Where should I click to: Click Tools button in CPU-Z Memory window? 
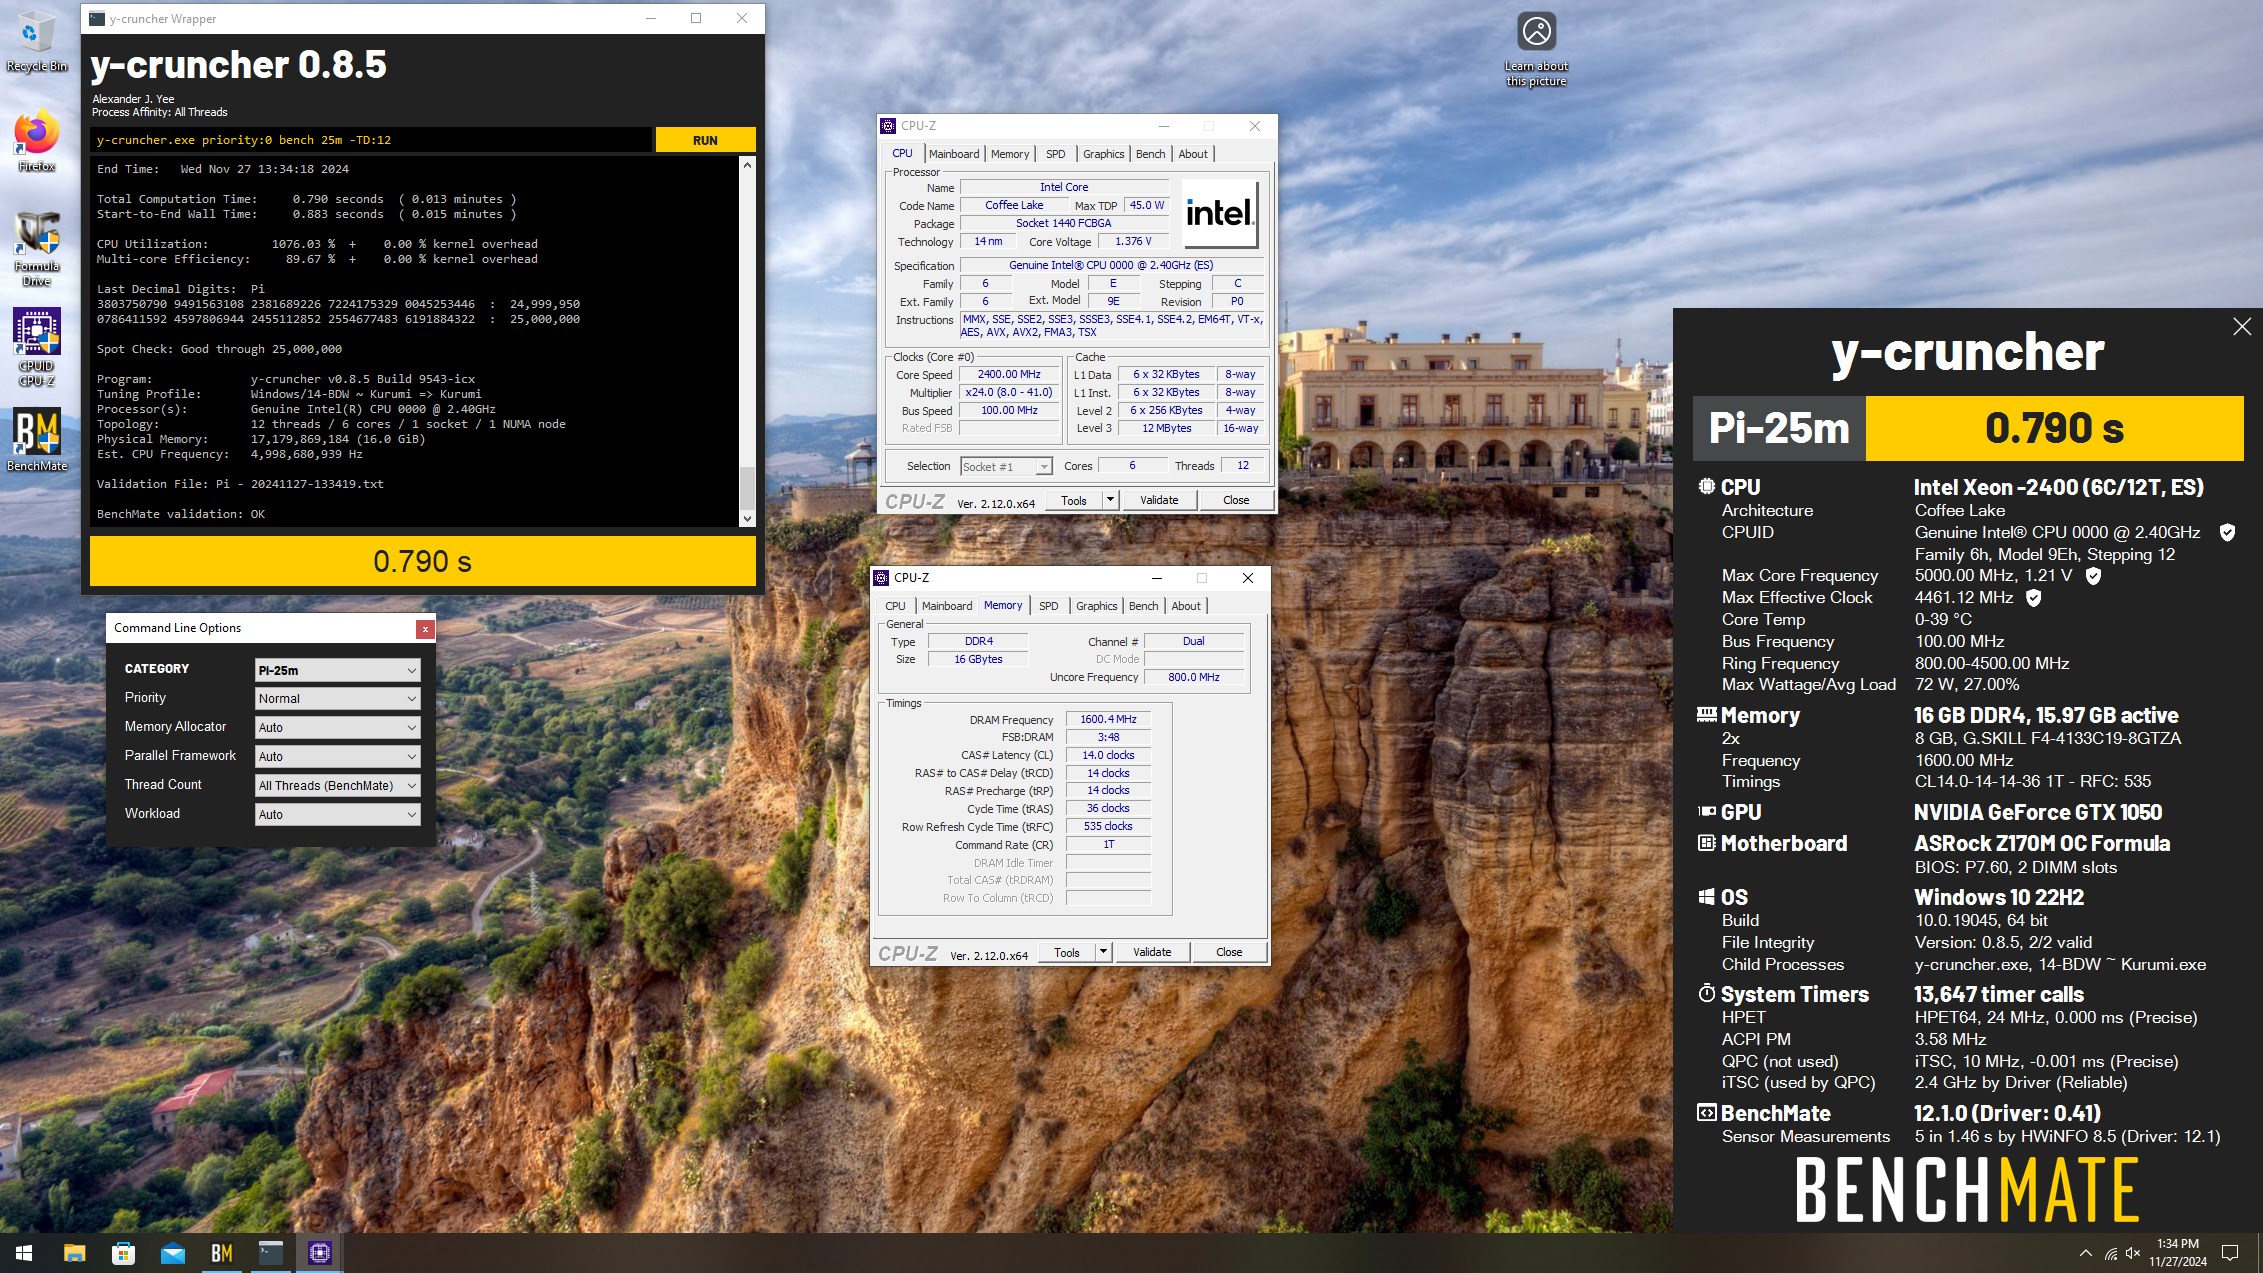coord(1067,952)
